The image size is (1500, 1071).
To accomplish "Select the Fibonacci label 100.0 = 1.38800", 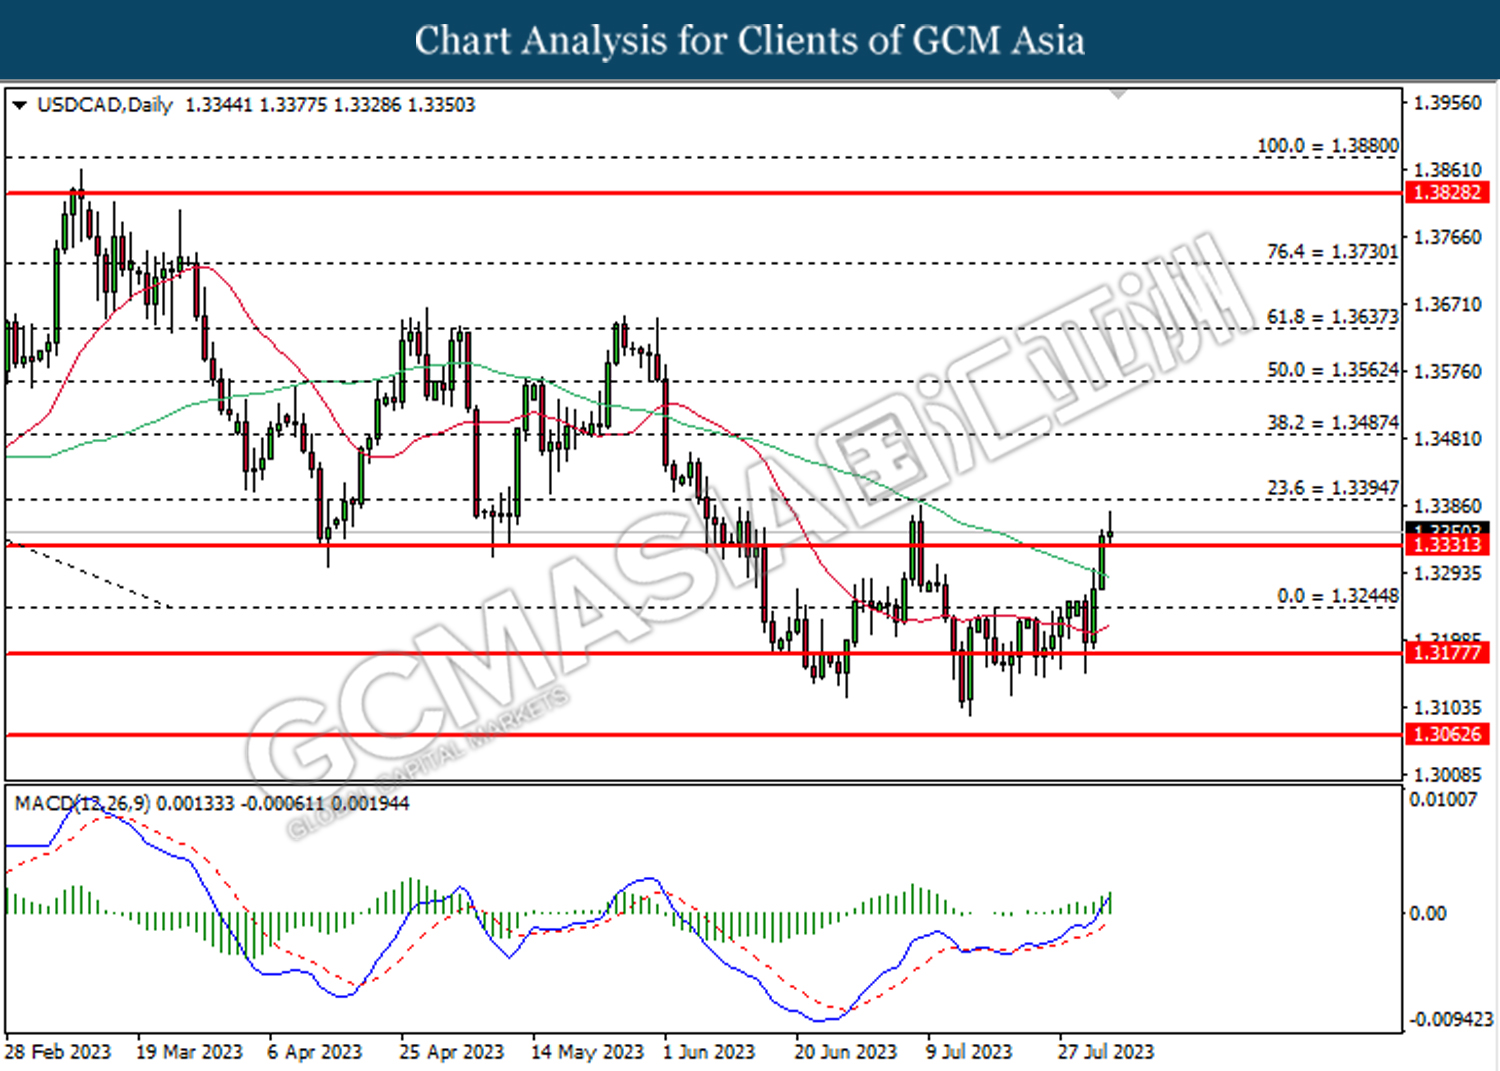I will (x=1327, y=146).
